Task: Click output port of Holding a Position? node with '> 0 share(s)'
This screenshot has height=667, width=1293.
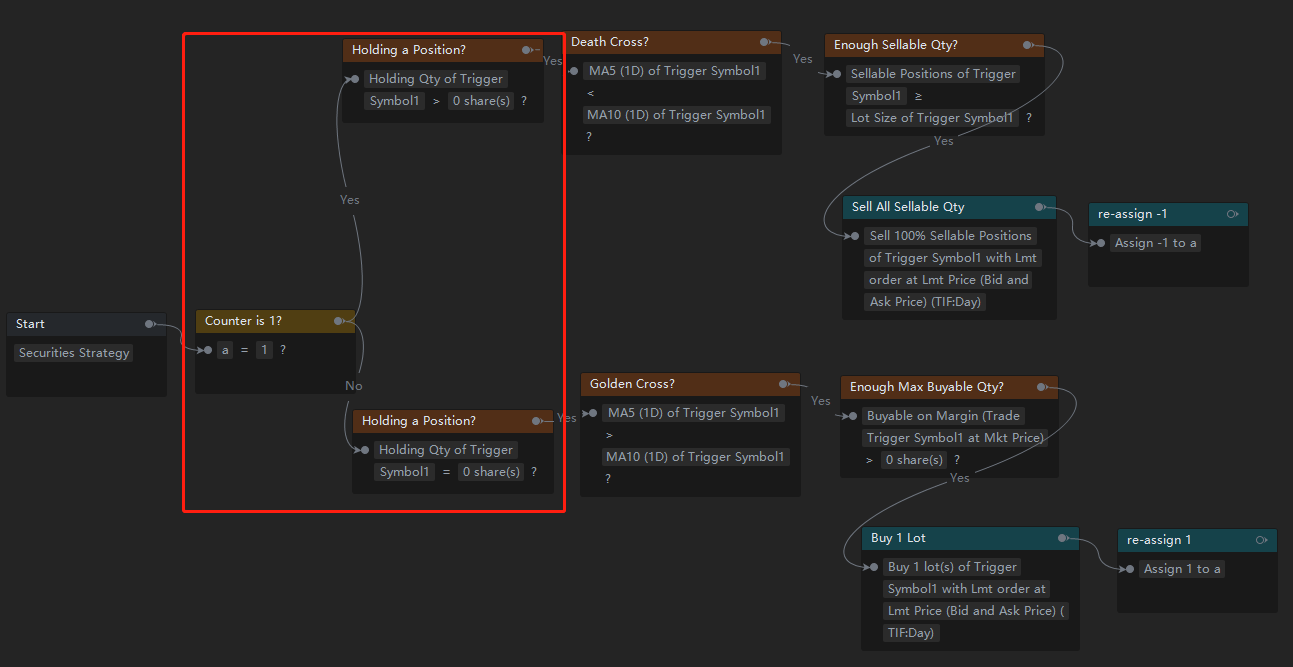Action: coord(526,50)
